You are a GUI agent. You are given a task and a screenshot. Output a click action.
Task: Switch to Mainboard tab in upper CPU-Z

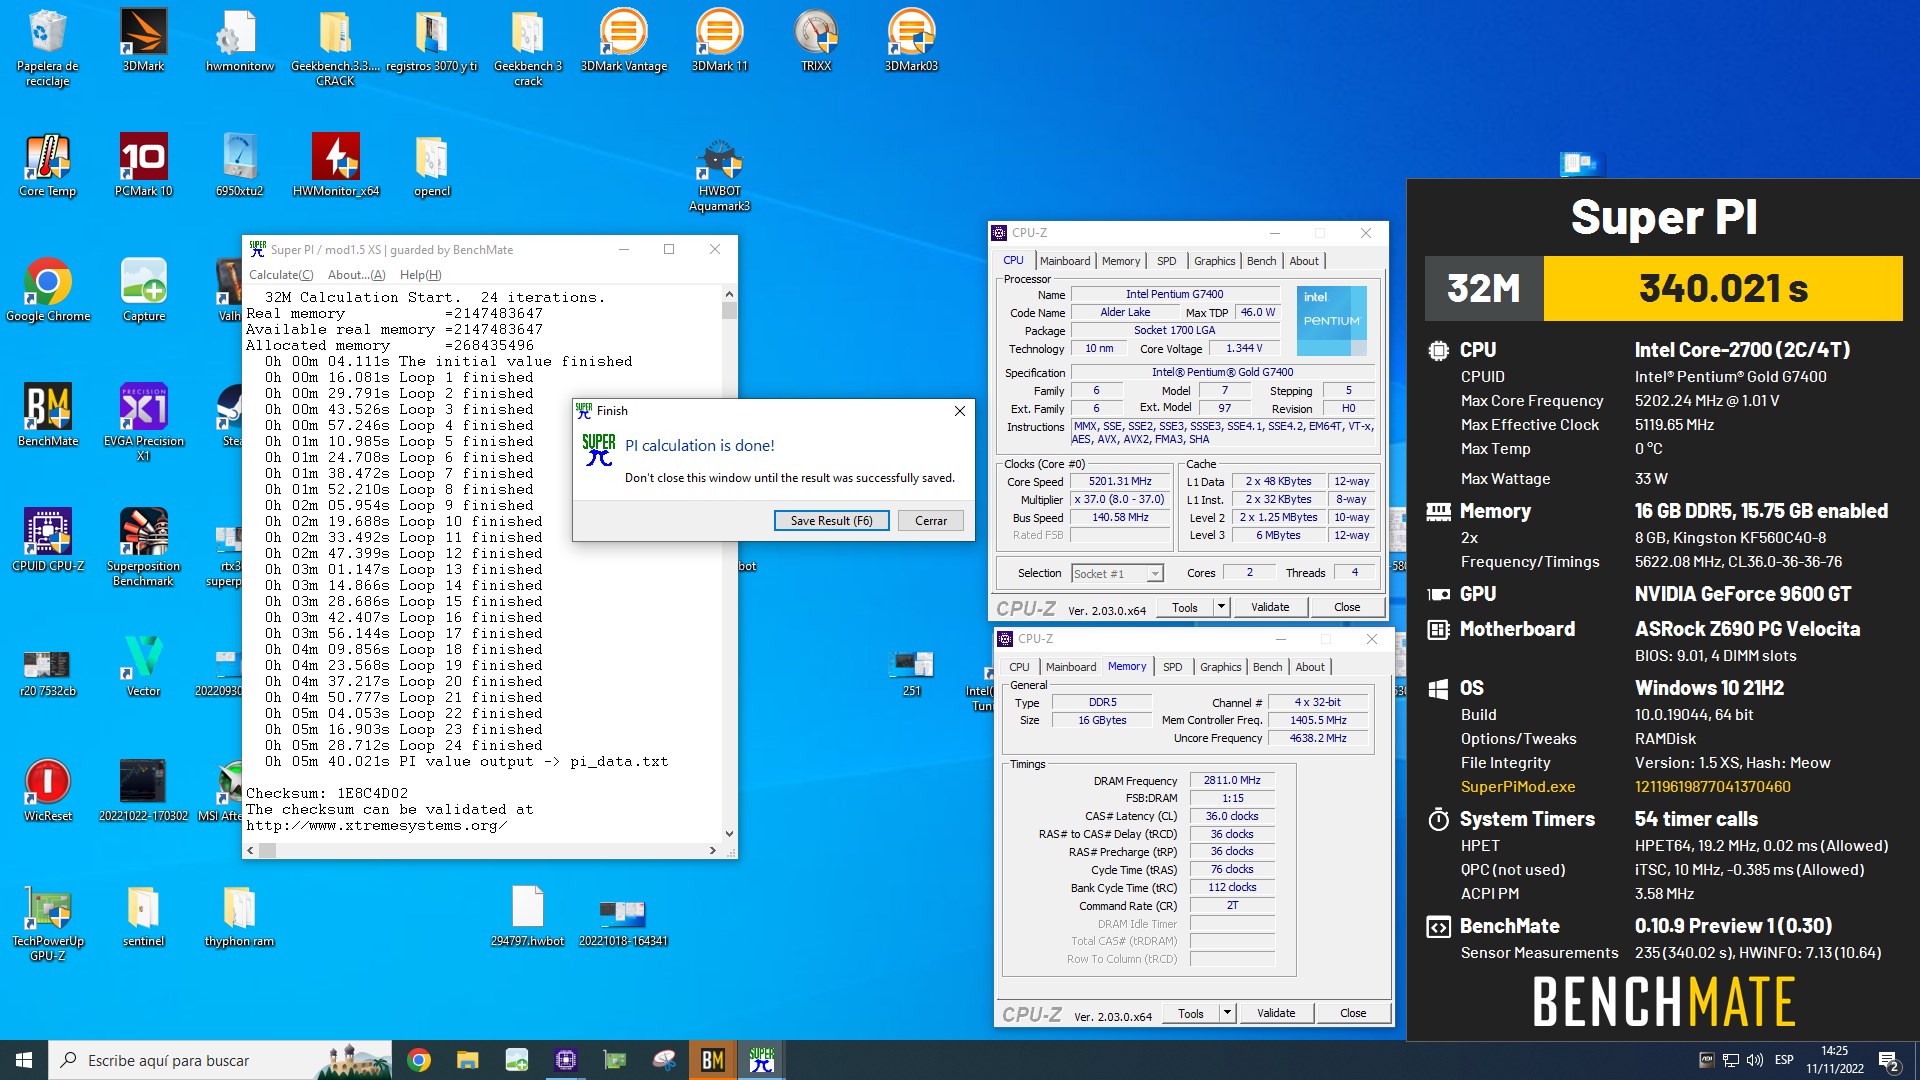click(x=1065, y=261)
